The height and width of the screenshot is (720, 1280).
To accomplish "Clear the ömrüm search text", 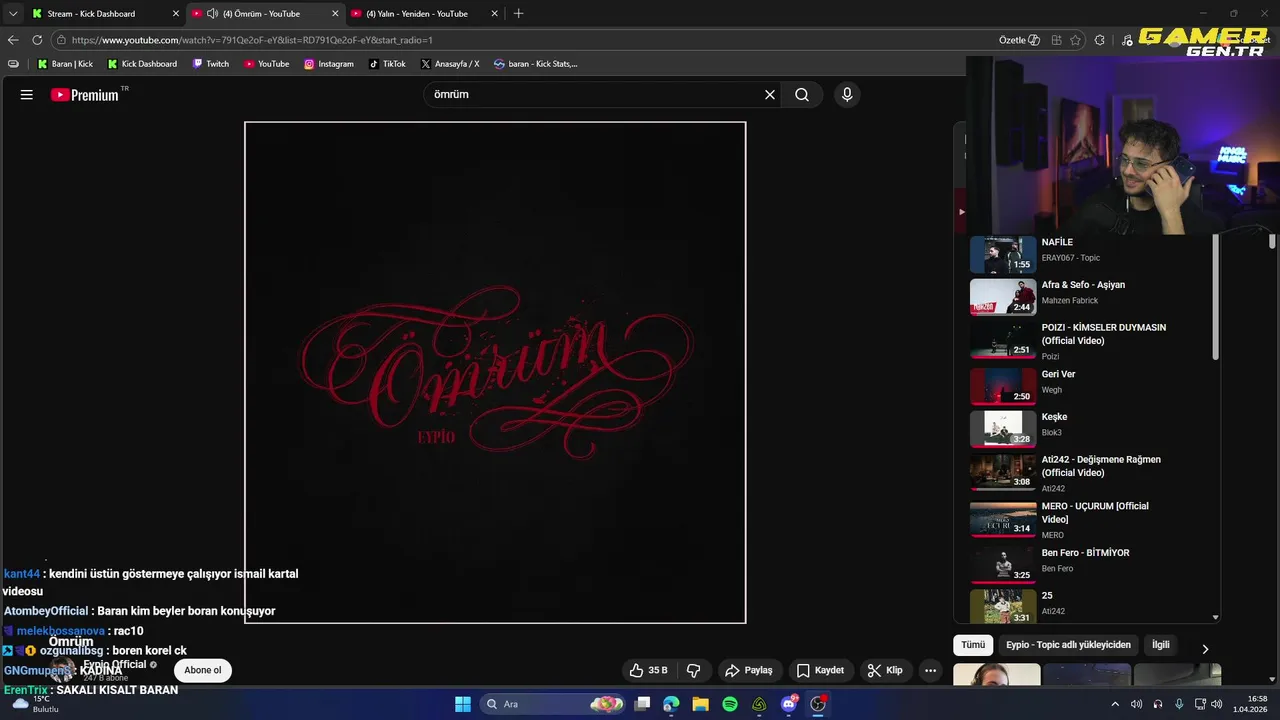I will click(770, 95).
